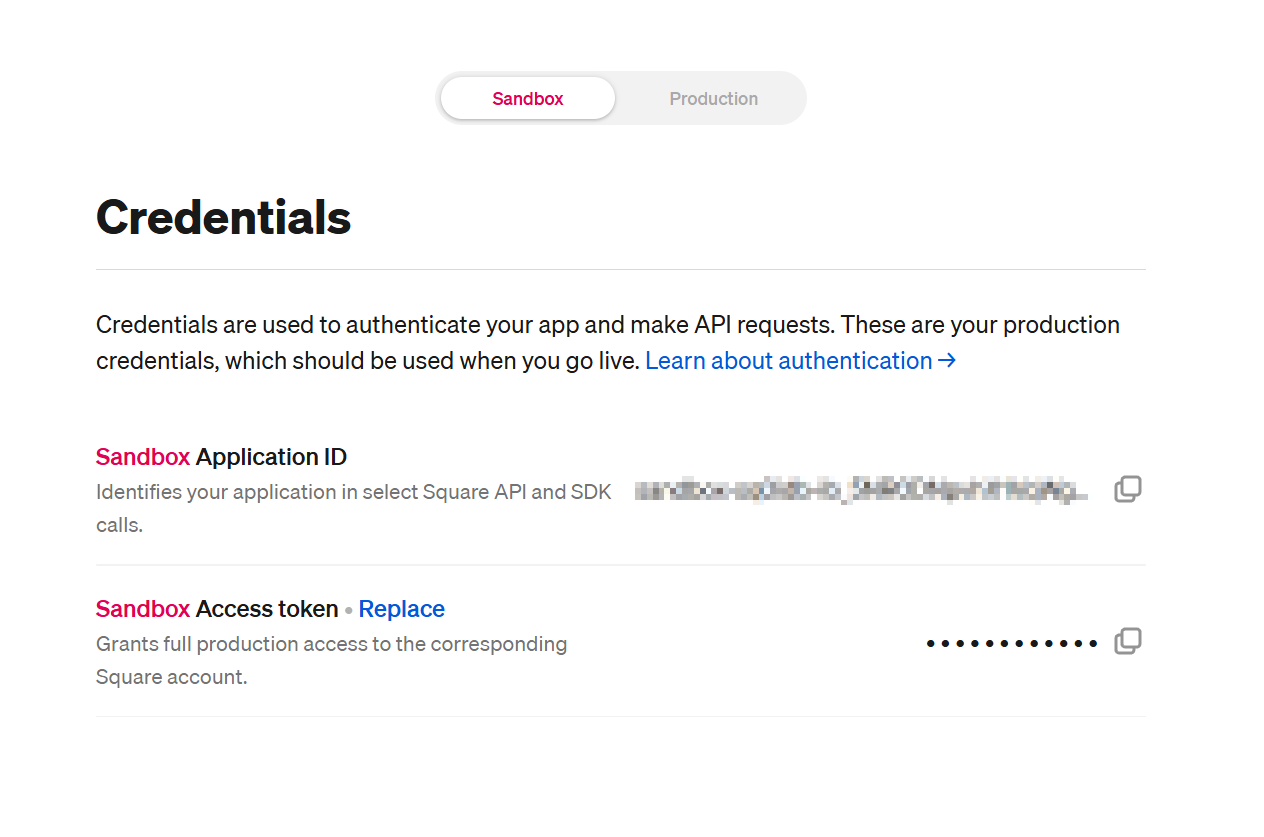Click the blurred Application ID value

click(x=861, y=491)
